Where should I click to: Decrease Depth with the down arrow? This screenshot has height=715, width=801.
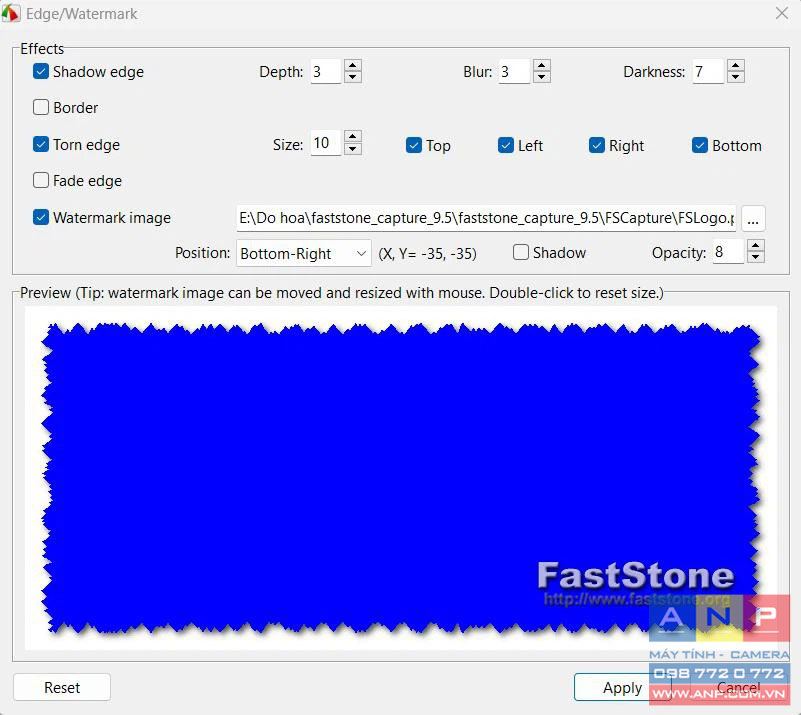pyautogui.click(x=352, y=77)
